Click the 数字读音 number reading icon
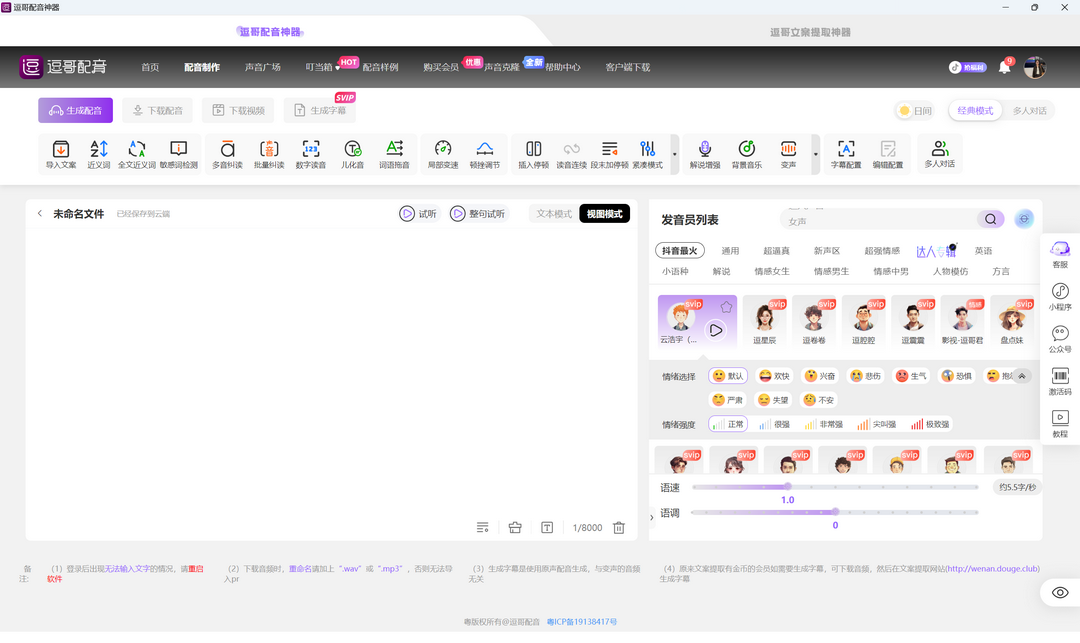The height and width of the screenshot is (643, 1080). coord(311,152)
